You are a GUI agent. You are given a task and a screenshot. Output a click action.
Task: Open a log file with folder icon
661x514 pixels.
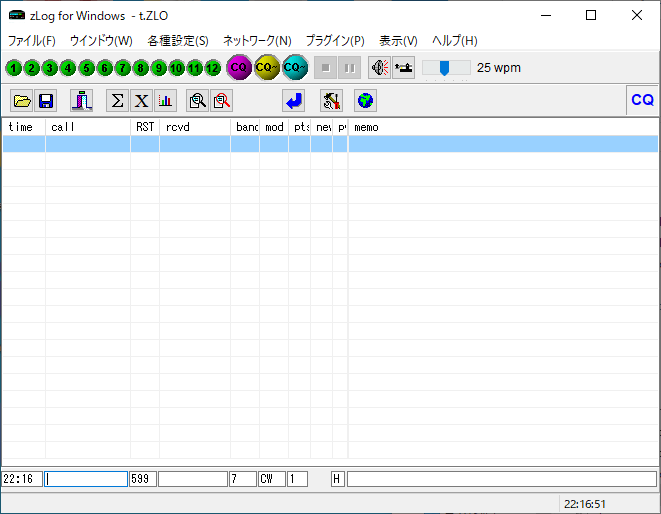coord(21,101)
